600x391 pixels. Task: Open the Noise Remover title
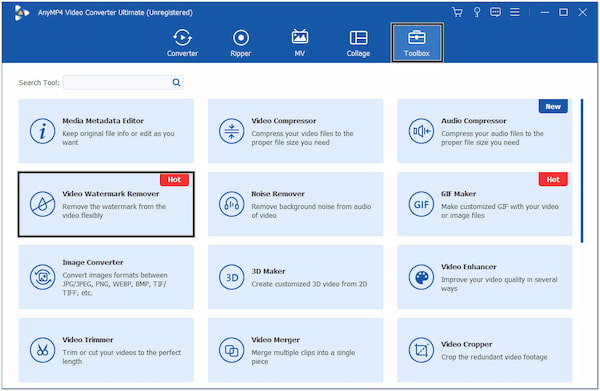[278, 194]
